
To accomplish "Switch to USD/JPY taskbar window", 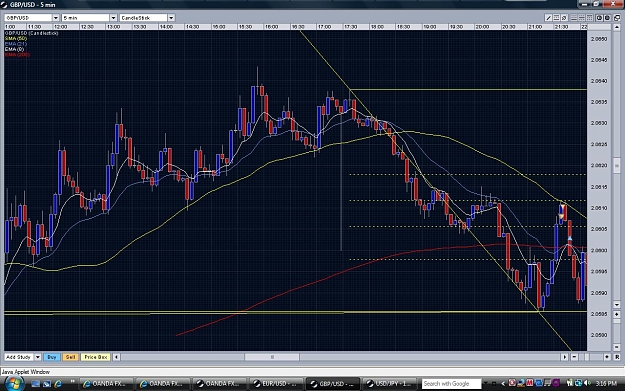I will [x=389, y=384].
